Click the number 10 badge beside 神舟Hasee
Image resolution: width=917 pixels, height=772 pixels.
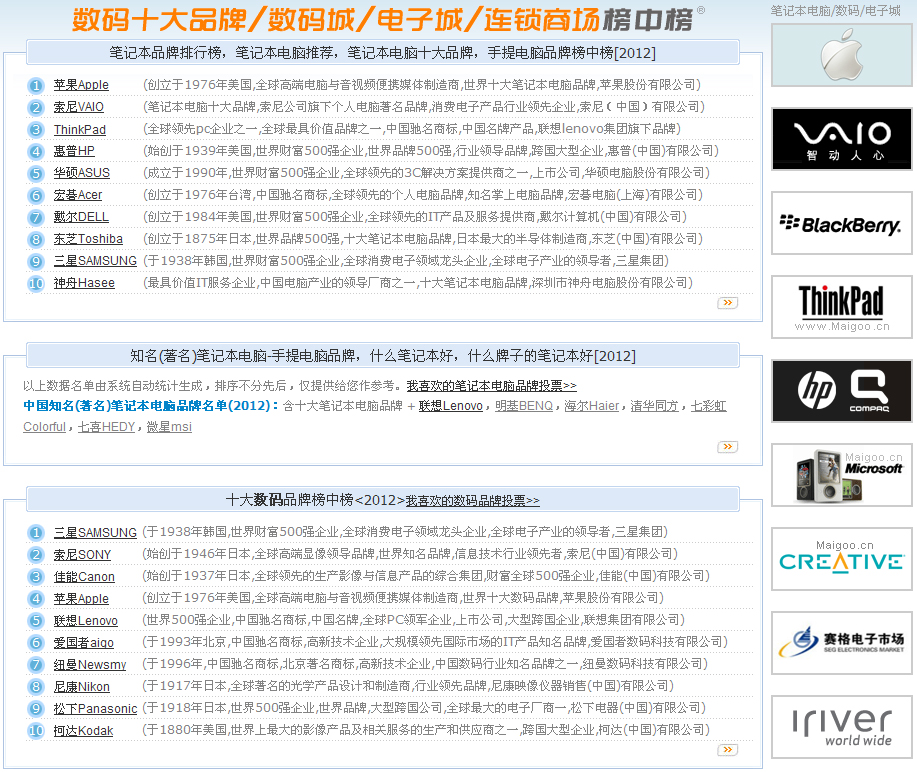[36, 284]
